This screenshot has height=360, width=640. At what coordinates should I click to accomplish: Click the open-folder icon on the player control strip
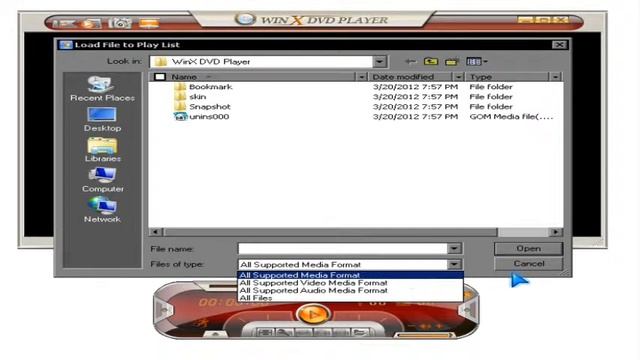[360, 333]
